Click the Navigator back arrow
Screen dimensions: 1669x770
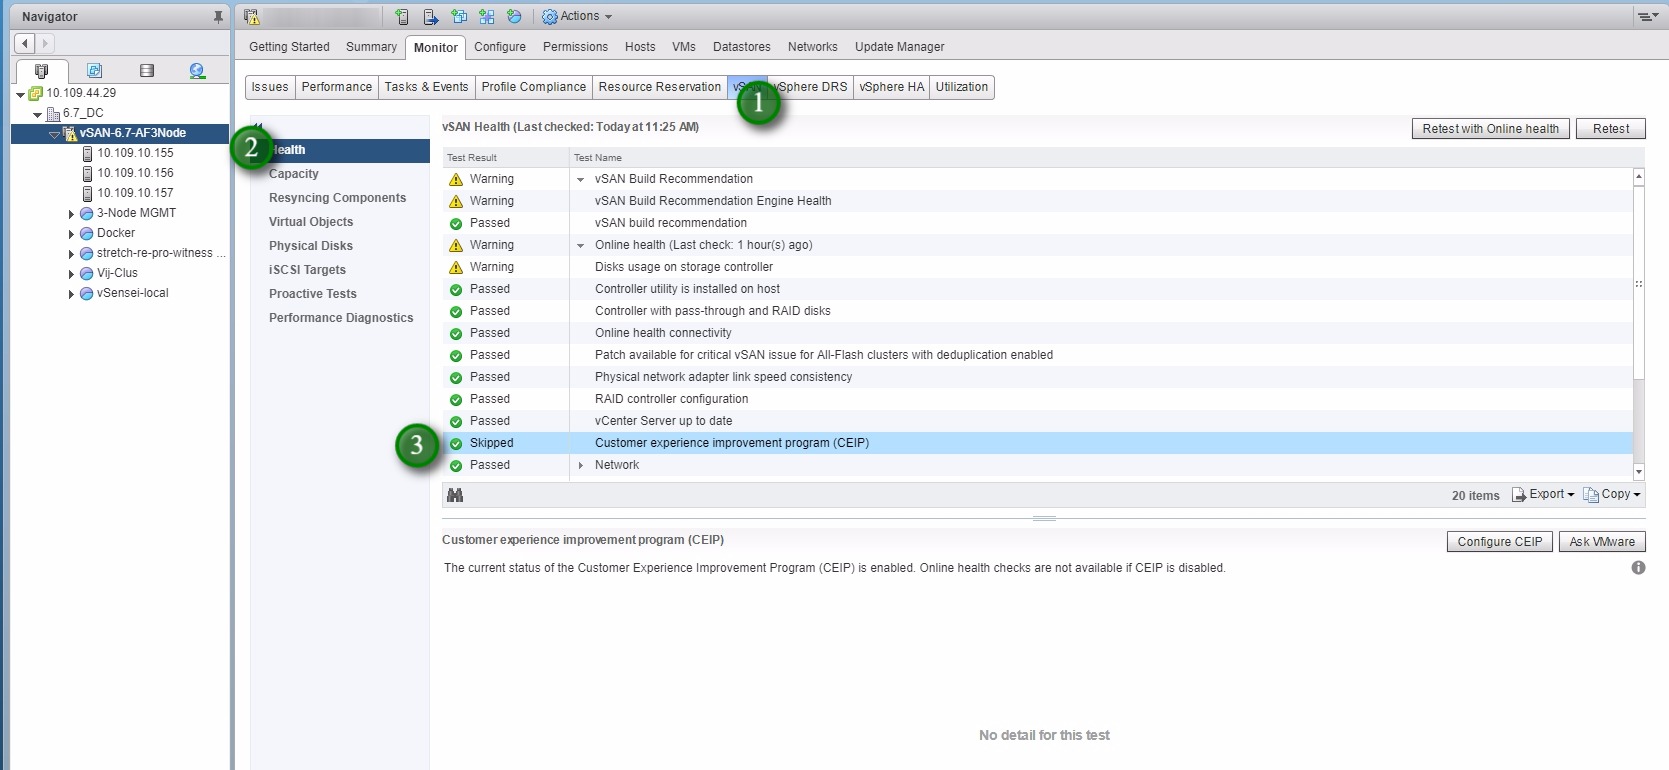click(25, 43)
